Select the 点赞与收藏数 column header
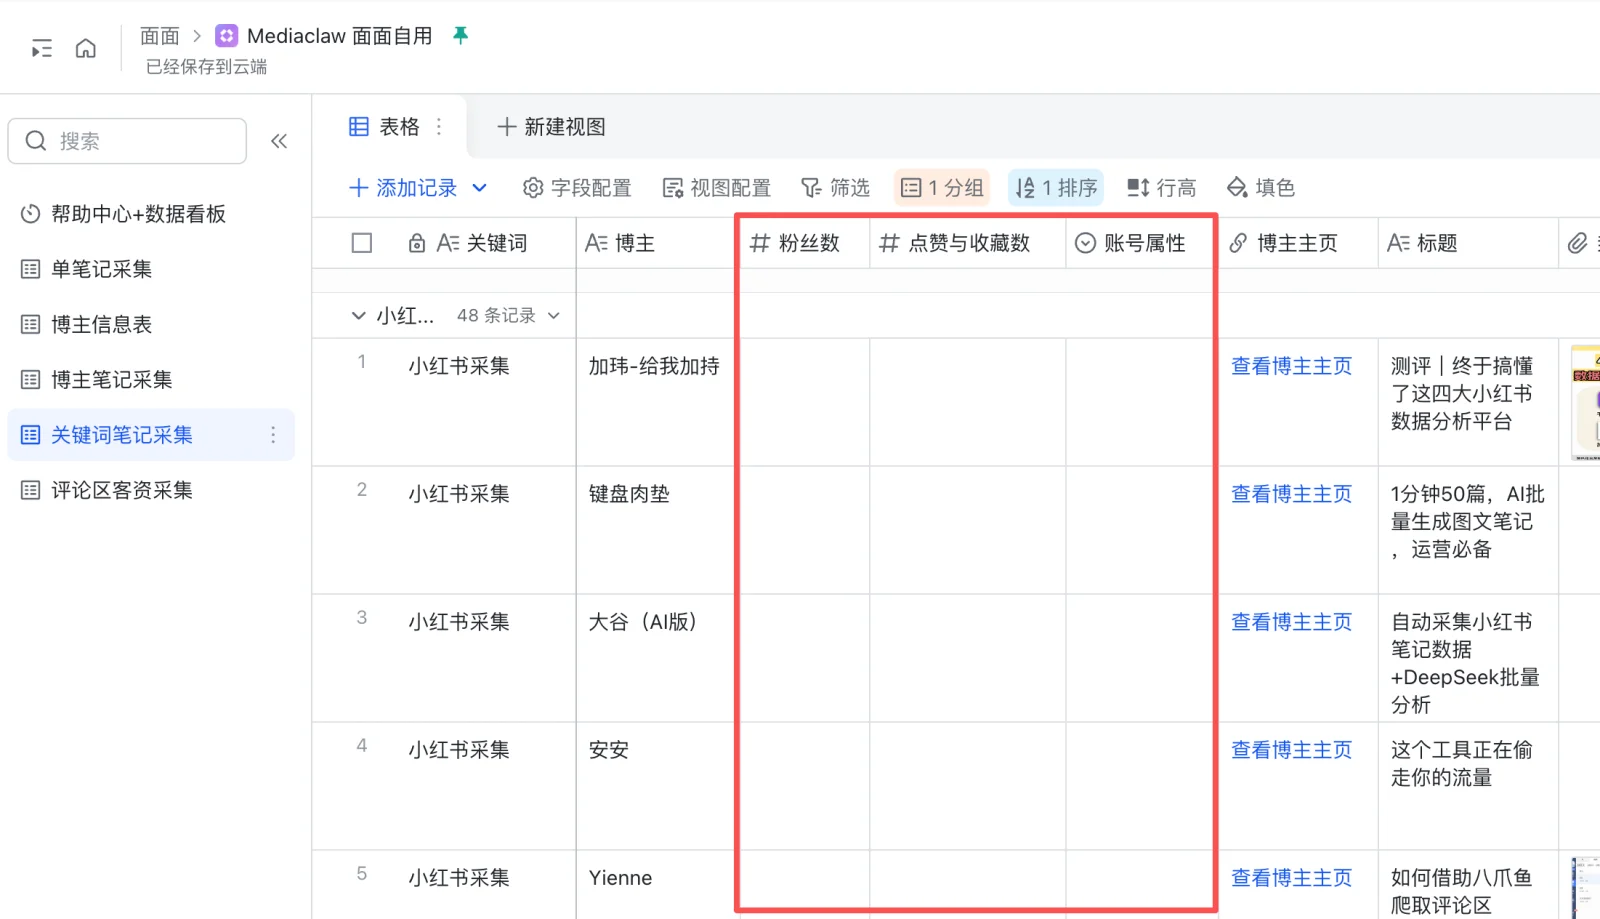1600x919 pixels. tap(968, 243)
